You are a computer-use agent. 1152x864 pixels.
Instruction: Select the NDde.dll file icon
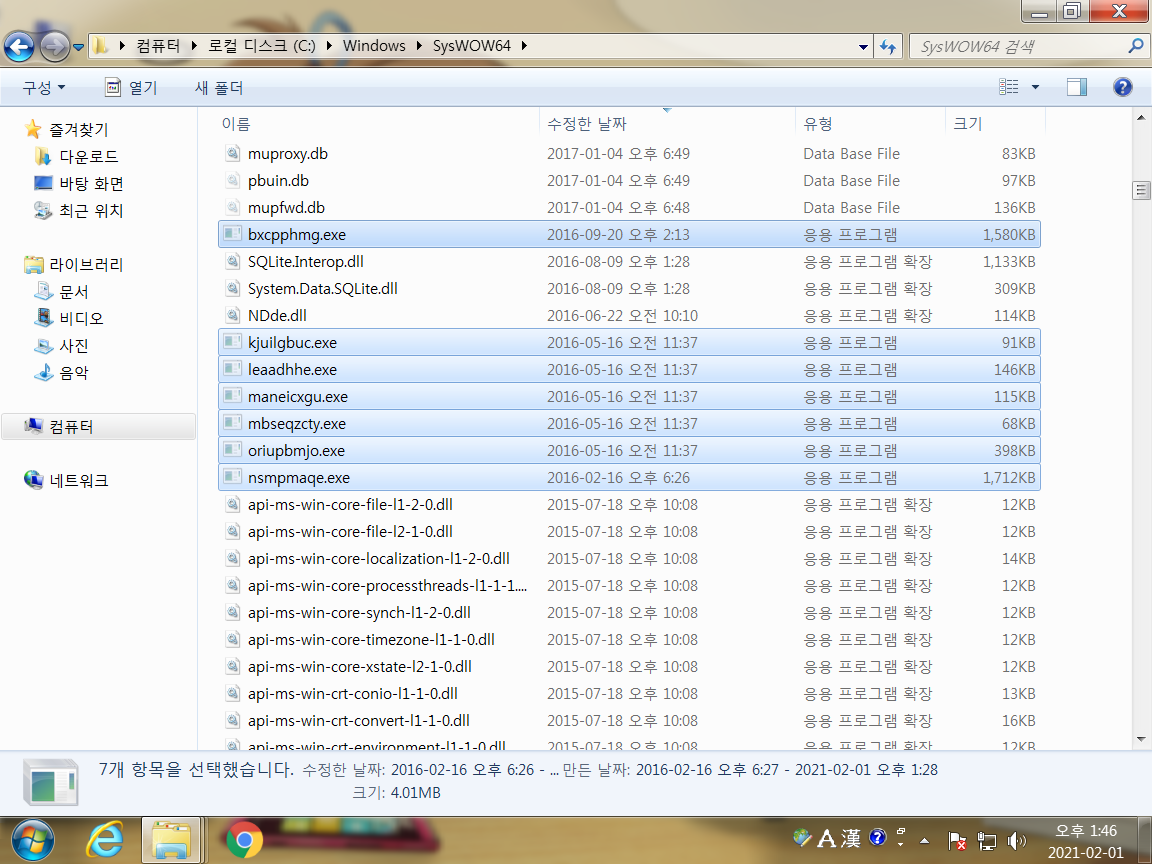click(232, 316)
